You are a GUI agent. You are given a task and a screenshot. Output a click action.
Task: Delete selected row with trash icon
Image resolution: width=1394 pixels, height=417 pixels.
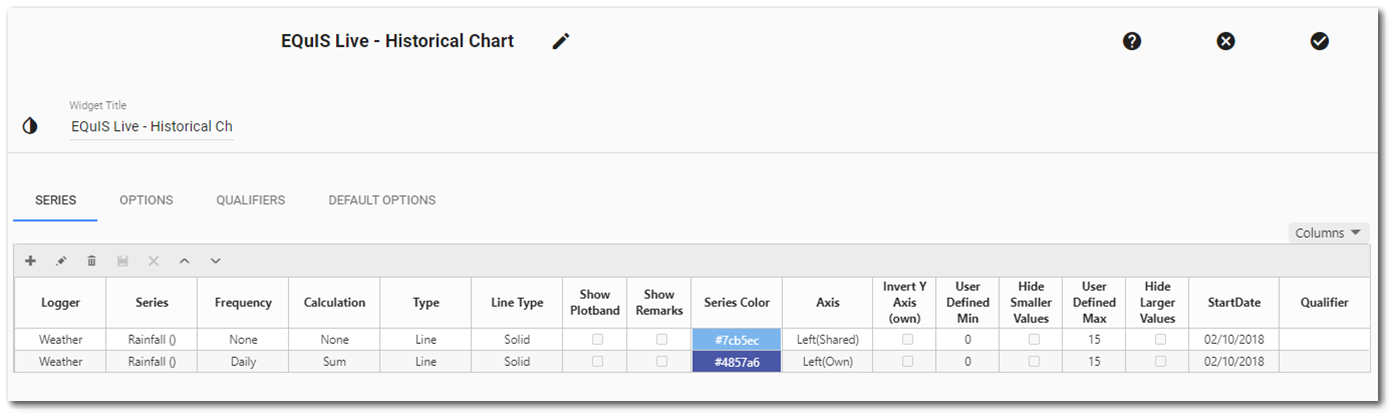click(92, 261)
